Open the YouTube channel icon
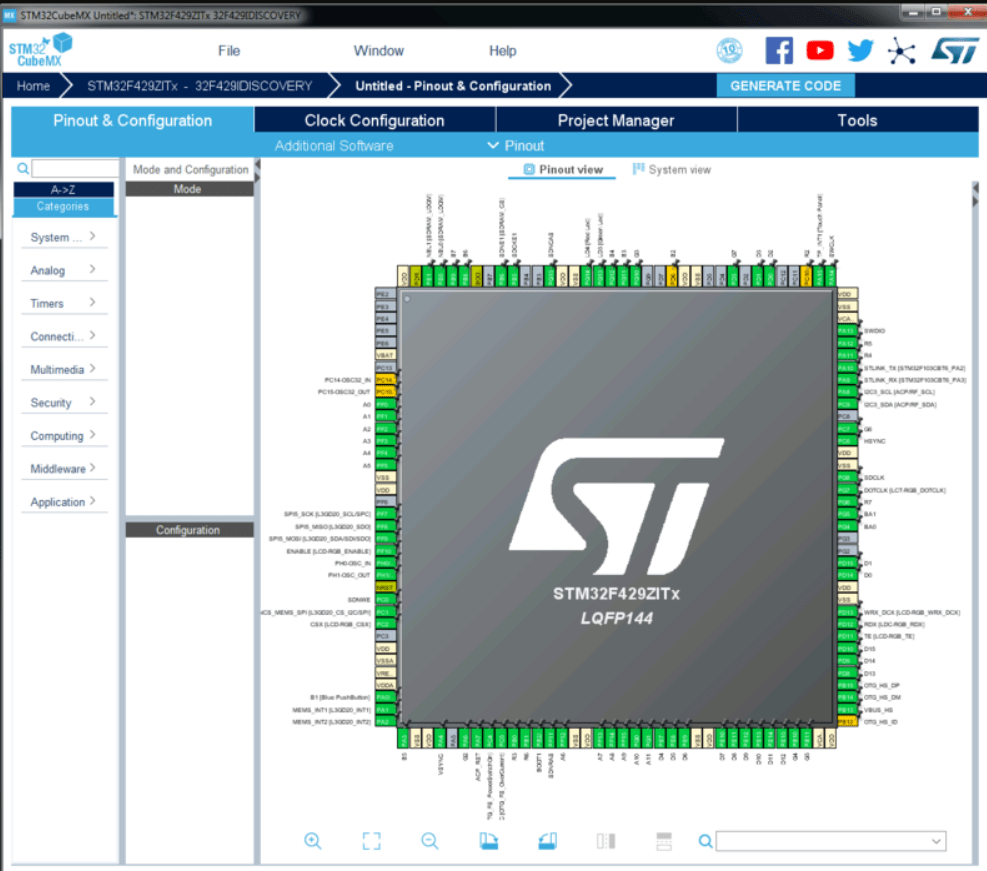 pyautogui.click(x=820, y=50)
